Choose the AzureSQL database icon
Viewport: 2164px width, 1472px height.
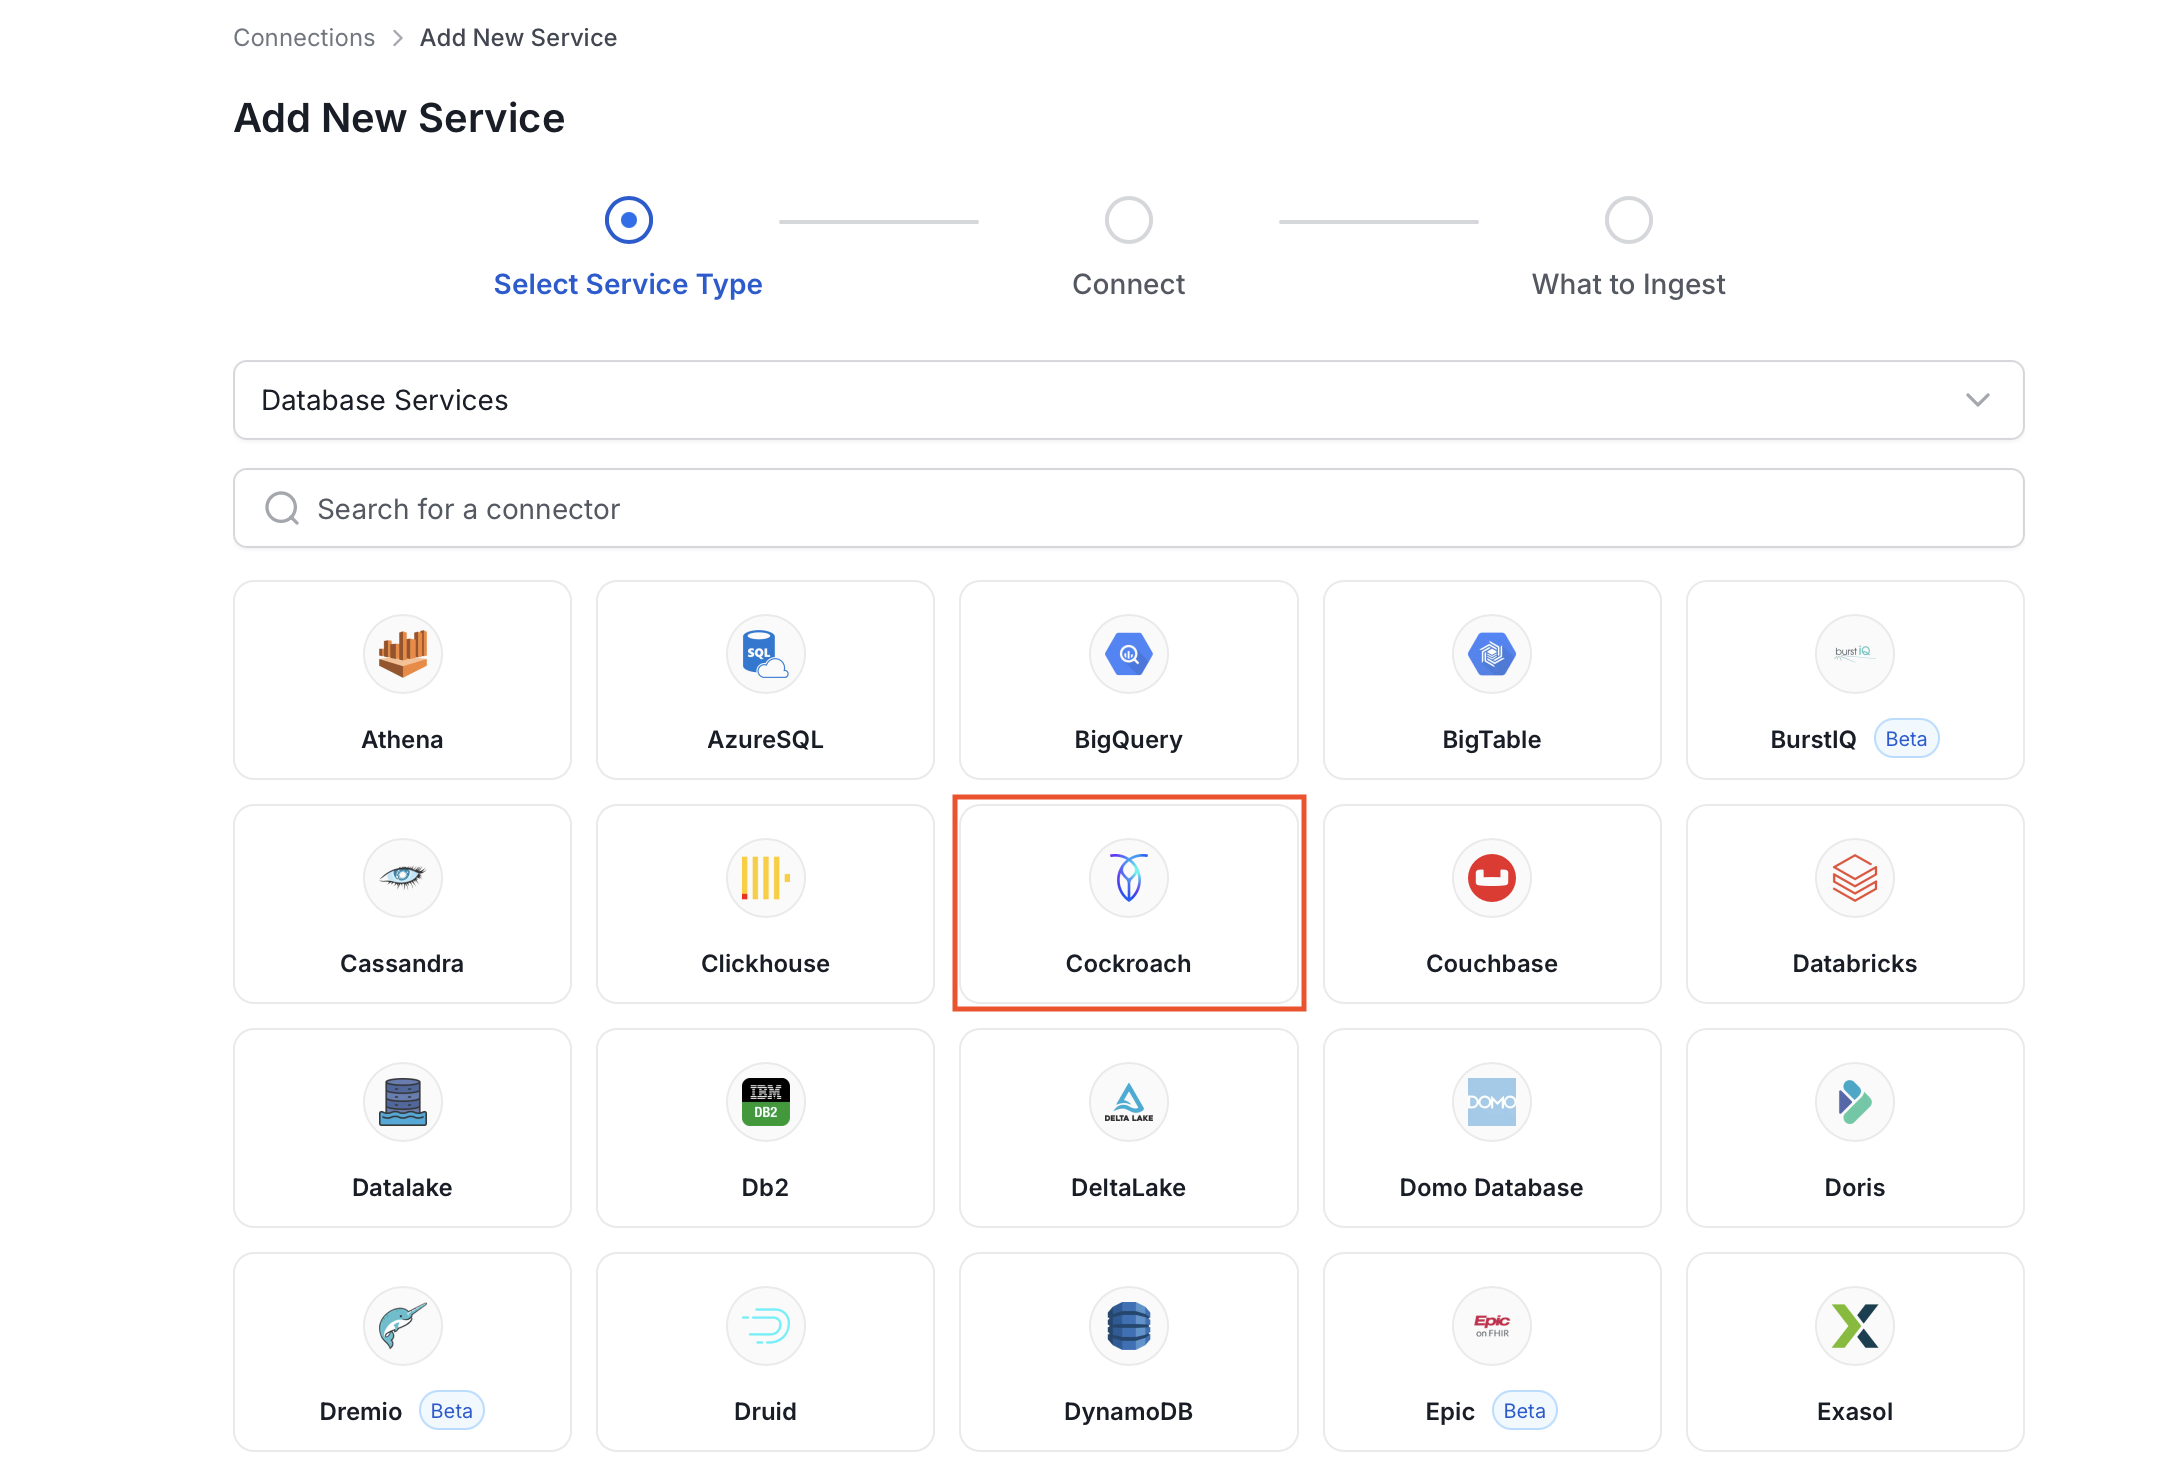pyautogui.click(x=765, y=654)
